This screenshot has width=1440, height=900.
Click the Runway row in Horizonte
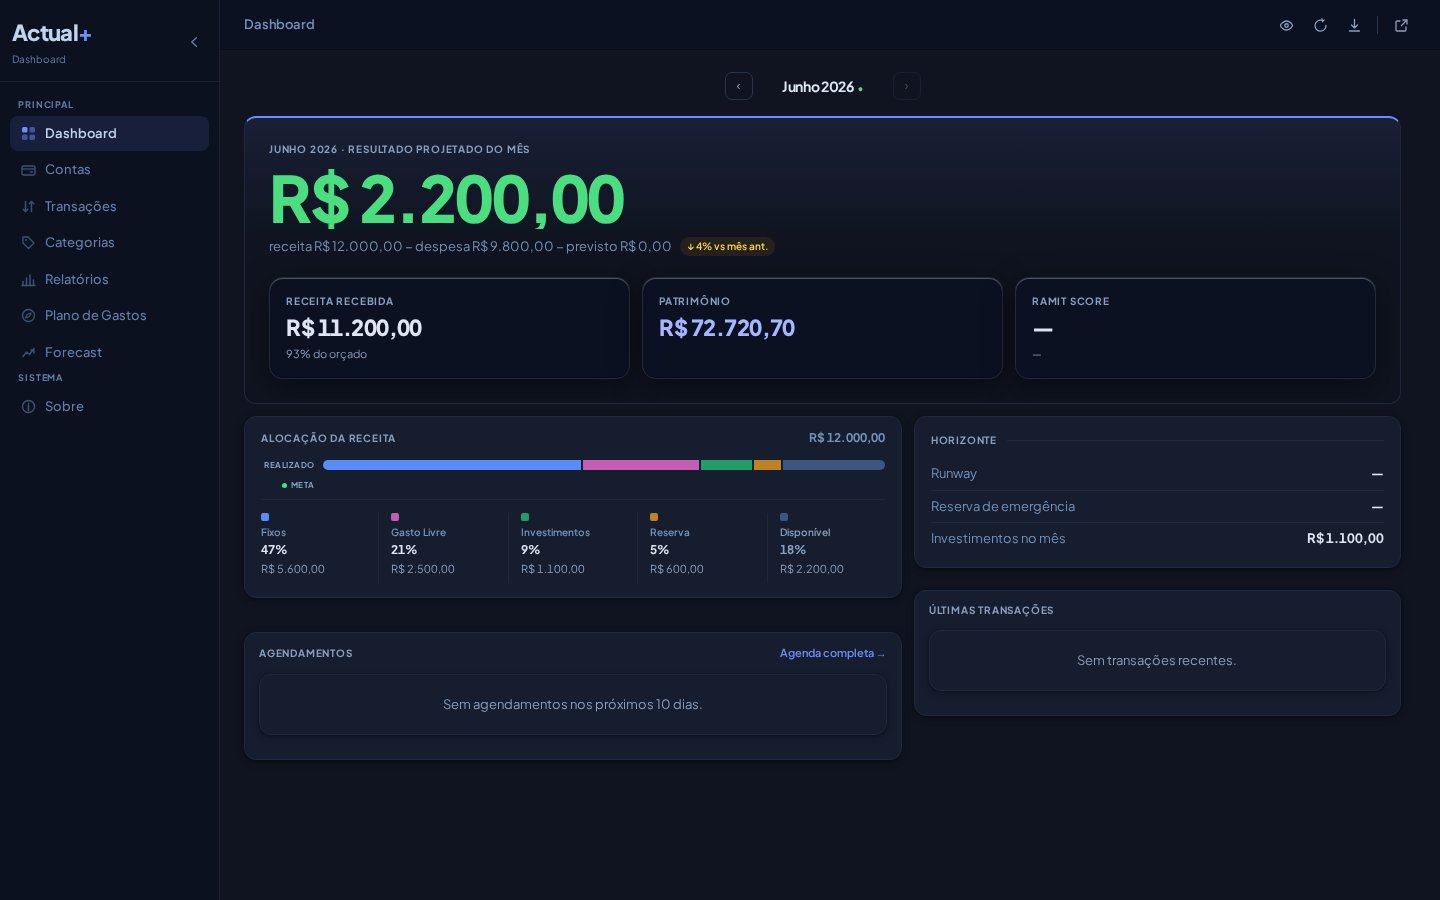point(1157,474)
